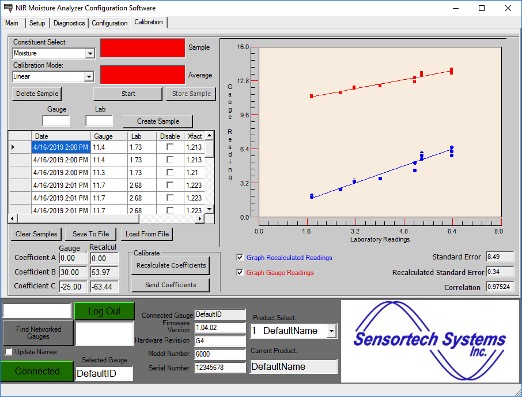522x397 pixels.
Task: Select the Calibration tab
Action: tap(149, 22)
